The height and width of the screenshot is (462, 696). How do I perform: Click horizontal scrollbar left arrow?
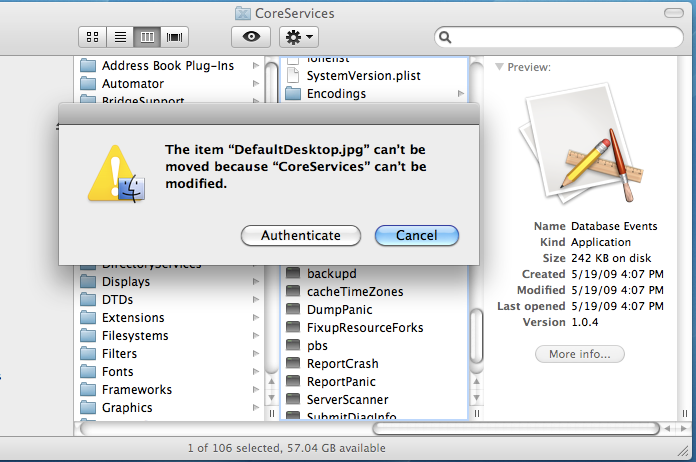tap(667, 428)
